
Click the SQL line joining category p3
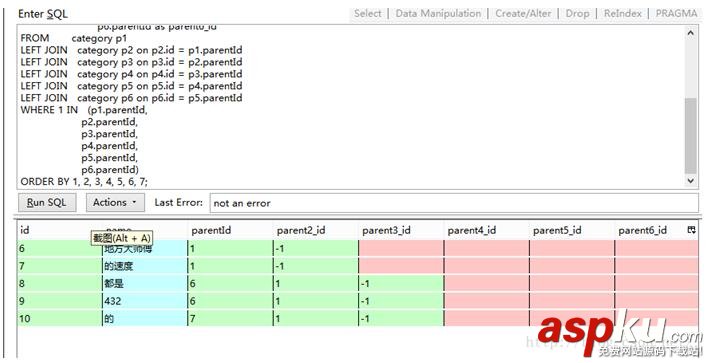pyautogui.click(x=131, y=62)
